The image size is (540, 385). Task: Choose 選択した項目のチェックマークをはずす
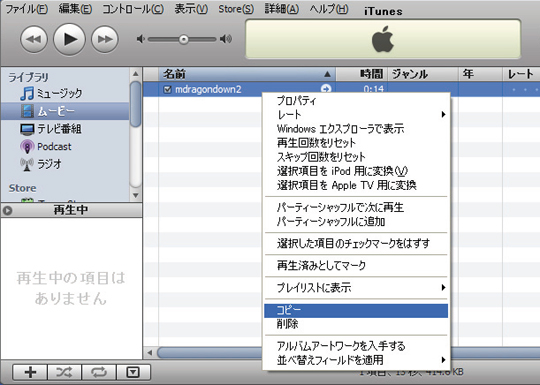(x=356, y=243)
